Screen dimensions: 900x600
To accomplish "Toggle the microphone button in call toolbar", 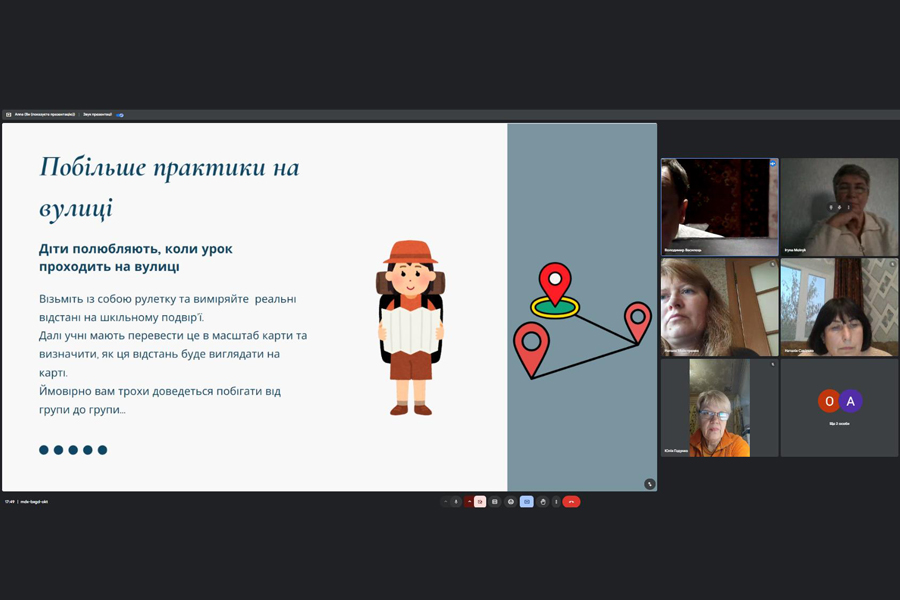I will [456, 502].
